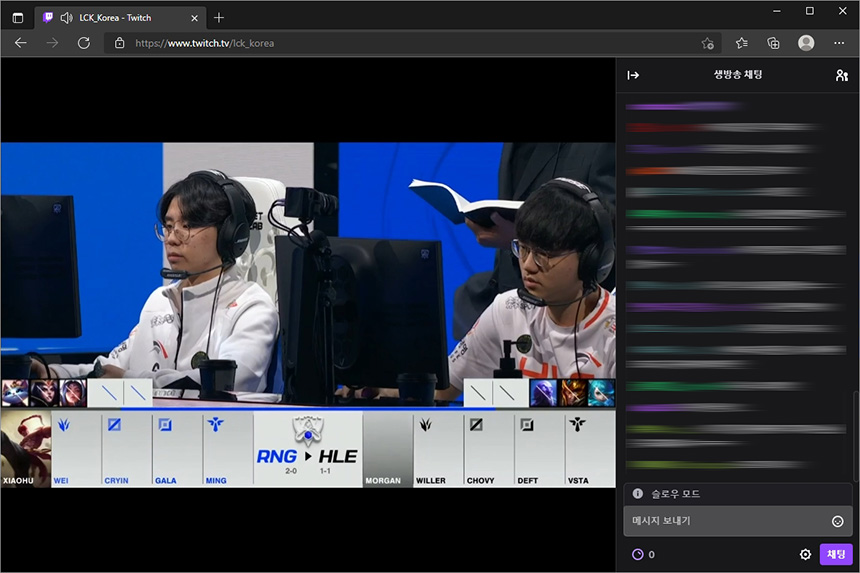Viewport: 860px width, 573px height.
Task: Click the CHOVY mid role icon
Action: coord(476,424)
